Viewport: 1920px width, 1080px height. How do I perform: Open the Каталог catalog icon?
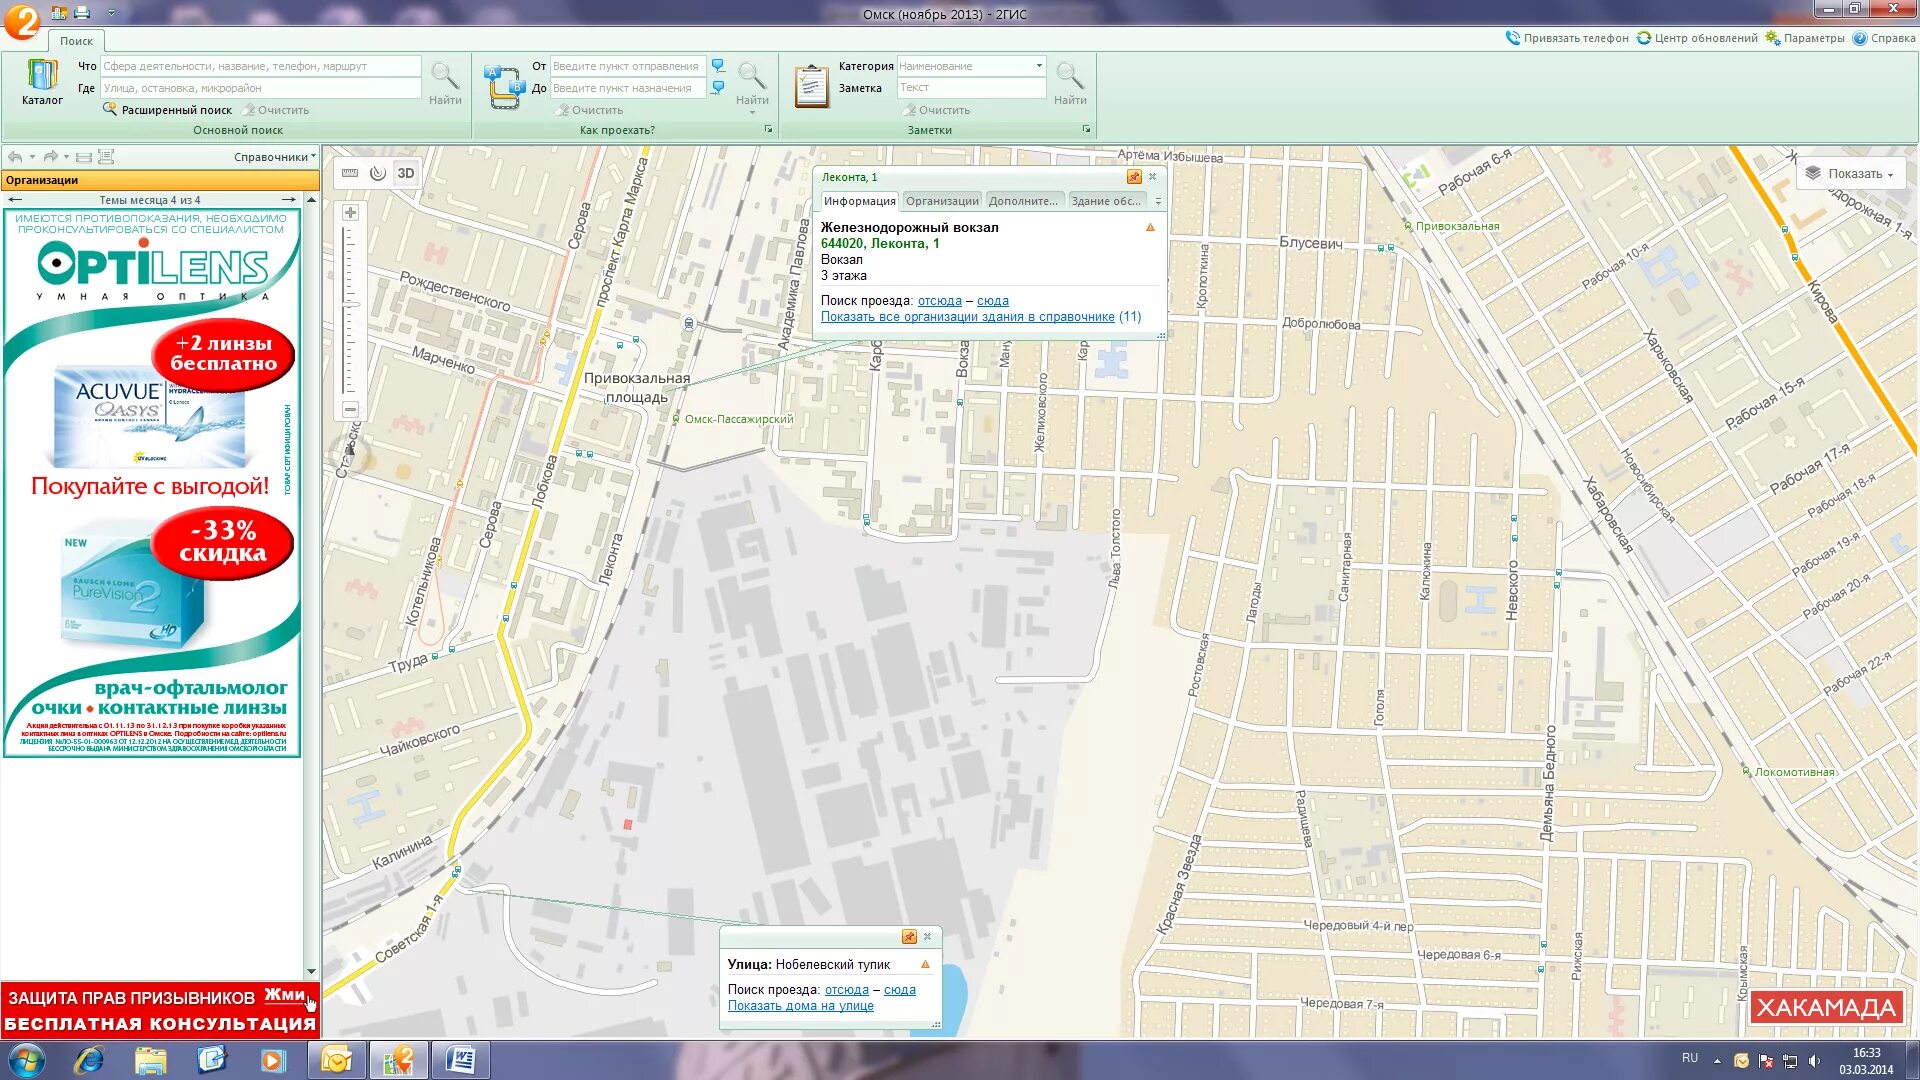[x=42, y=82]
